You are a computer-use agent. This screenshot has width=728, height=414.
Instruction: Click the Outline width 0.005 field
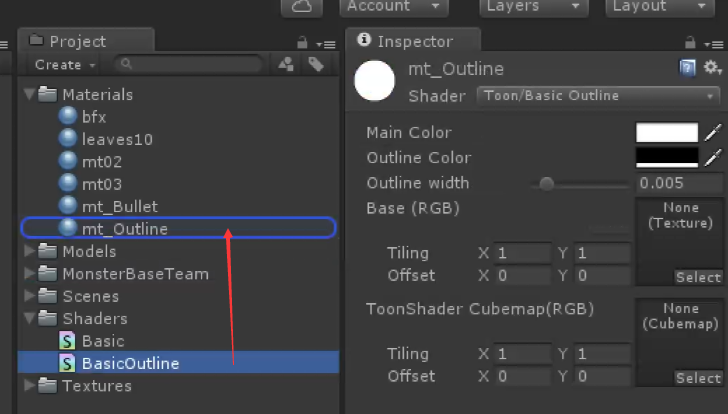click(679, 183)
